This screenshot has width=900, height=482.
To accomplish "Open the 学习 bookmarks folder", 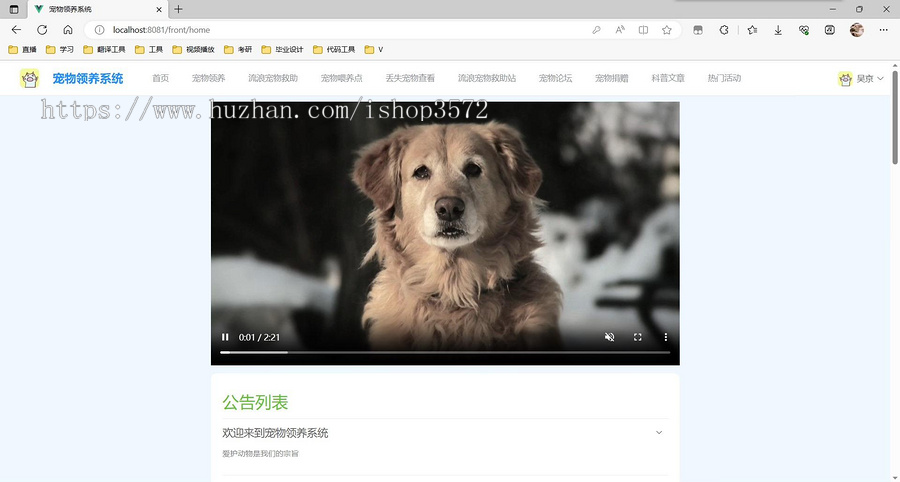I will 60,50.
